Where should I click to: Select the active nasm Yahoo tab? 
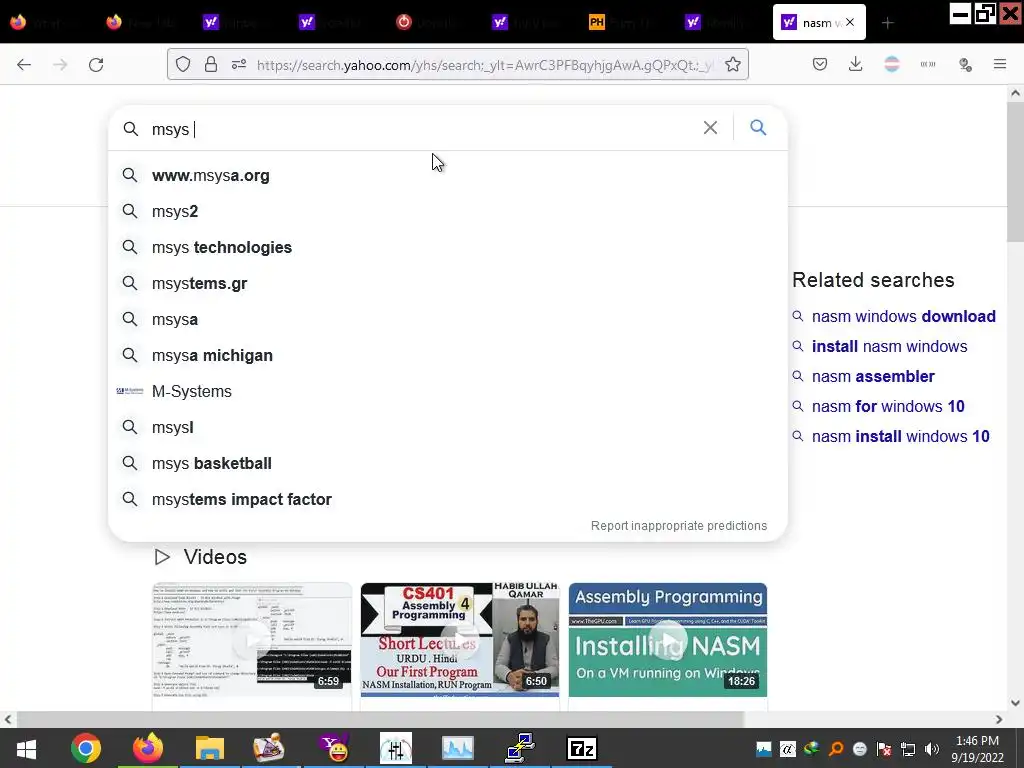819,22
